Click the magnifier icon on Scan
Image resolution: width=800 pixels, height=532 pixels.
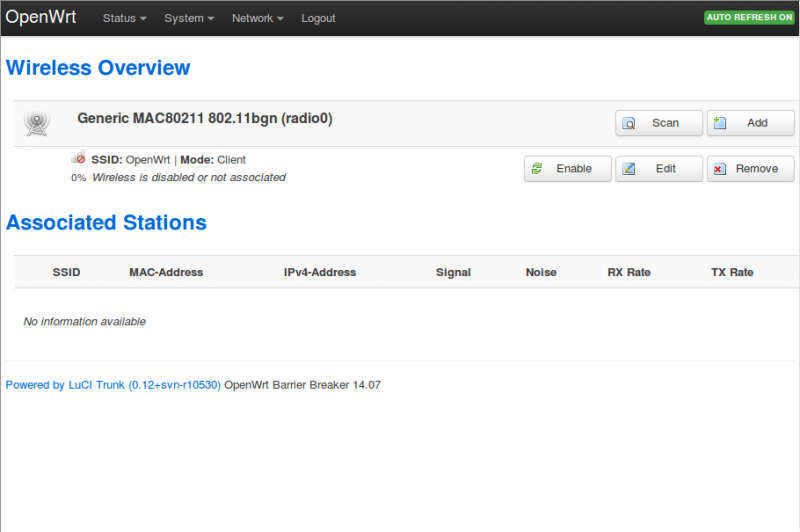click(630, 123)
